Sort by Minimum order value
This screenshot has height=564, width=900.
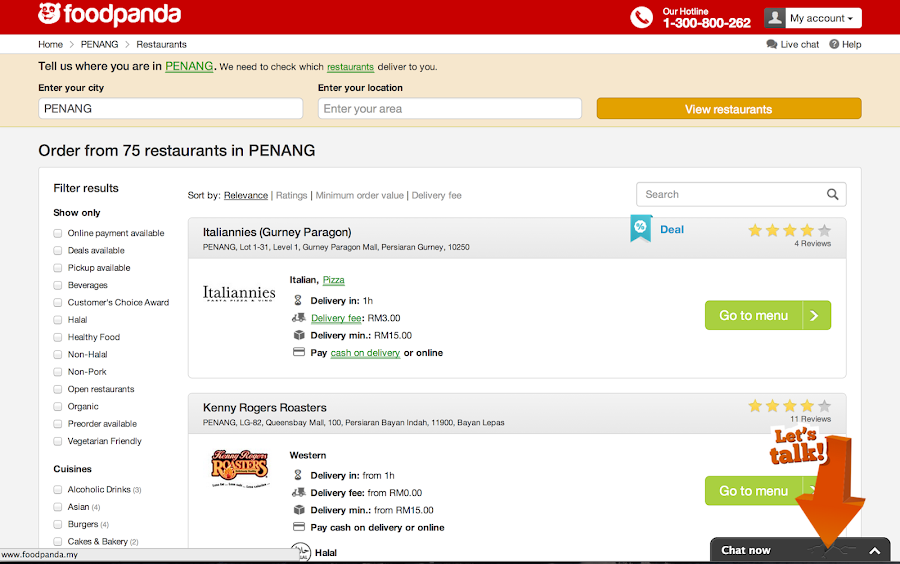click(359, 195)
